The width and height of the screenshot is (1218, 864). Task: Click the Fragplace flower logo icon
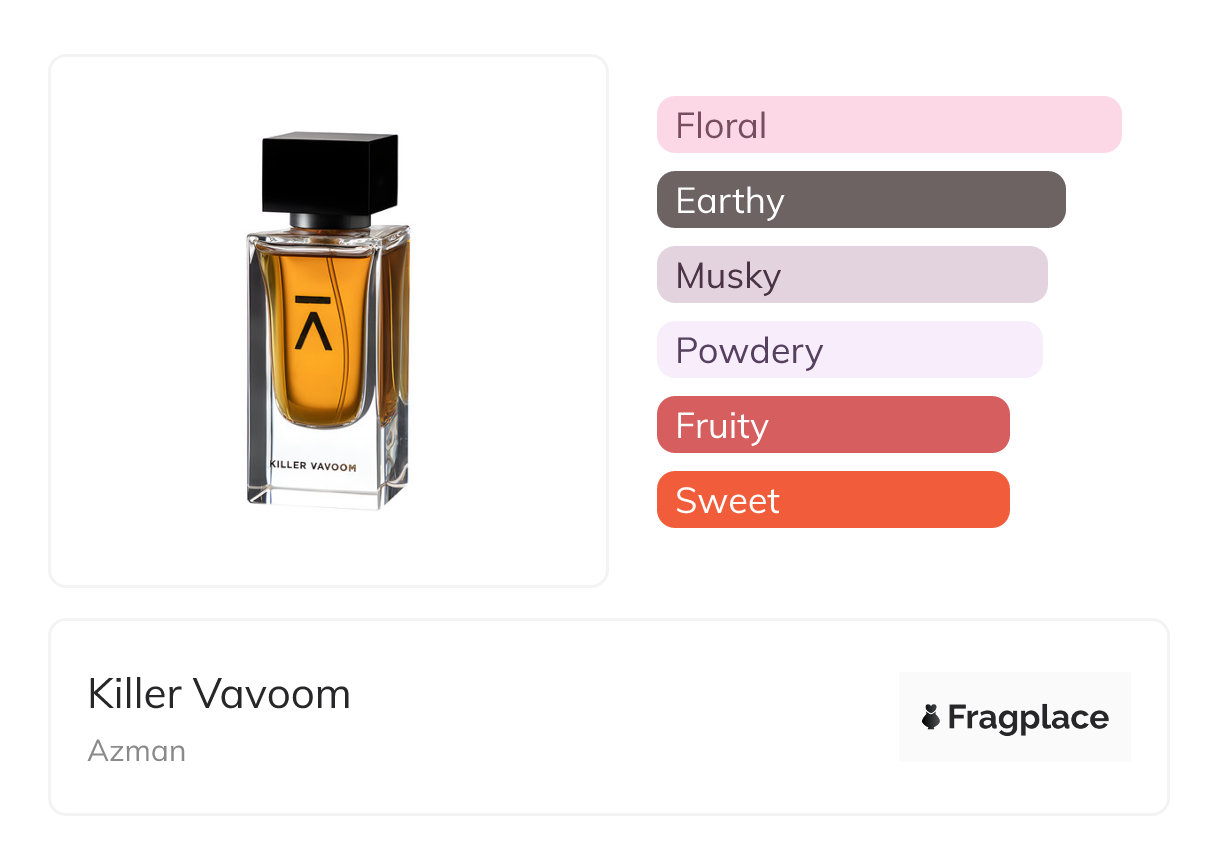(931, 717)
